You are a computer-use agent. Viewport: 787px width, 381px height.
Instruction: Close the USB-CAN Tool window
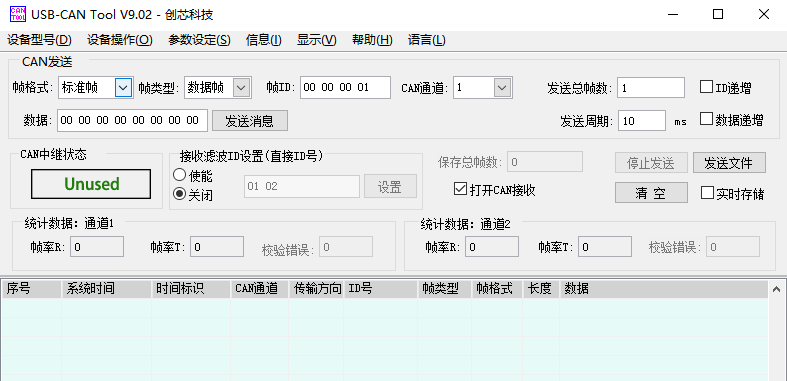click(763, 14)
